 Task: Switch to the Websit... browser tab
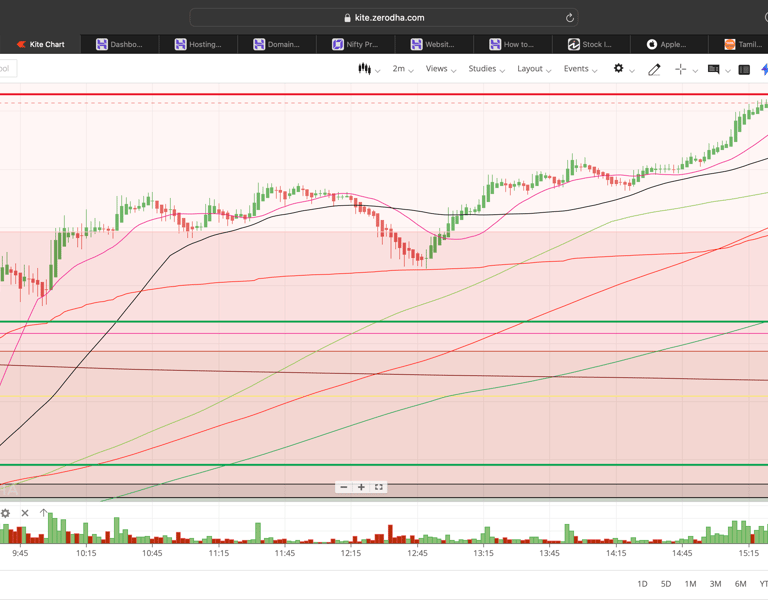pyautogui.click(x=434, y=44)
